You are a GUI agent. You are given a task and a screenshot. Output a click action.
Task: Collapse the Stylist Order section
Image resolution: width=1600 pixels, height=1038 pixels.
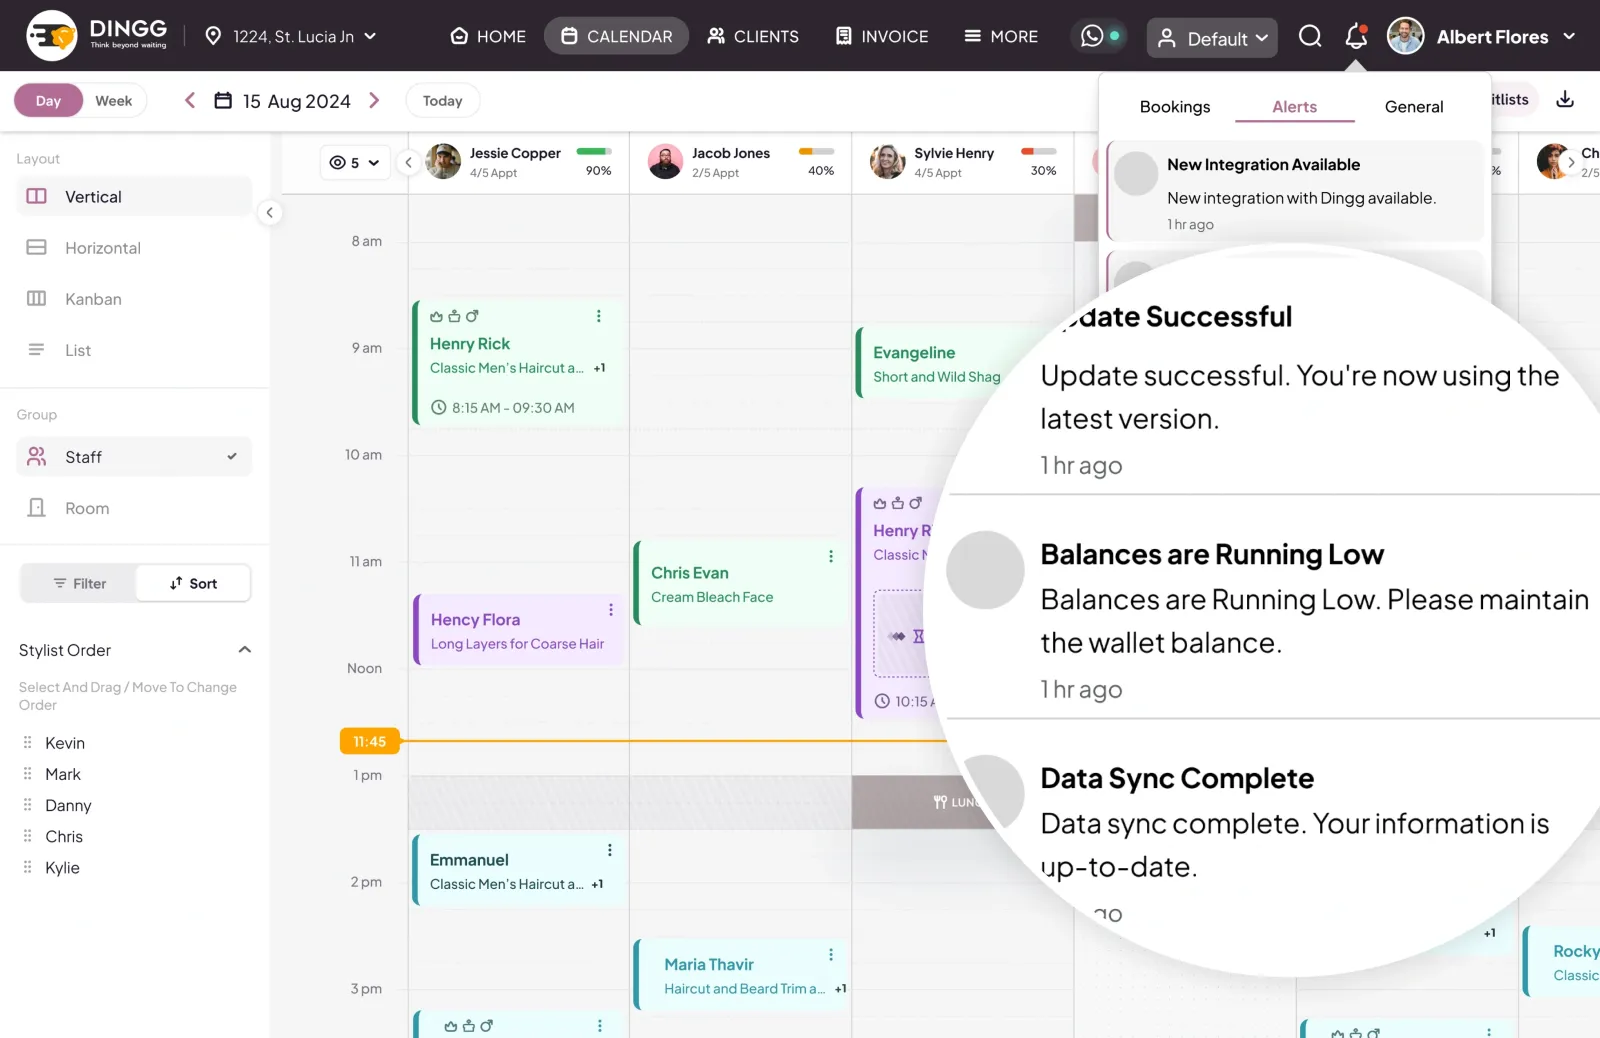tap(245, 650)
